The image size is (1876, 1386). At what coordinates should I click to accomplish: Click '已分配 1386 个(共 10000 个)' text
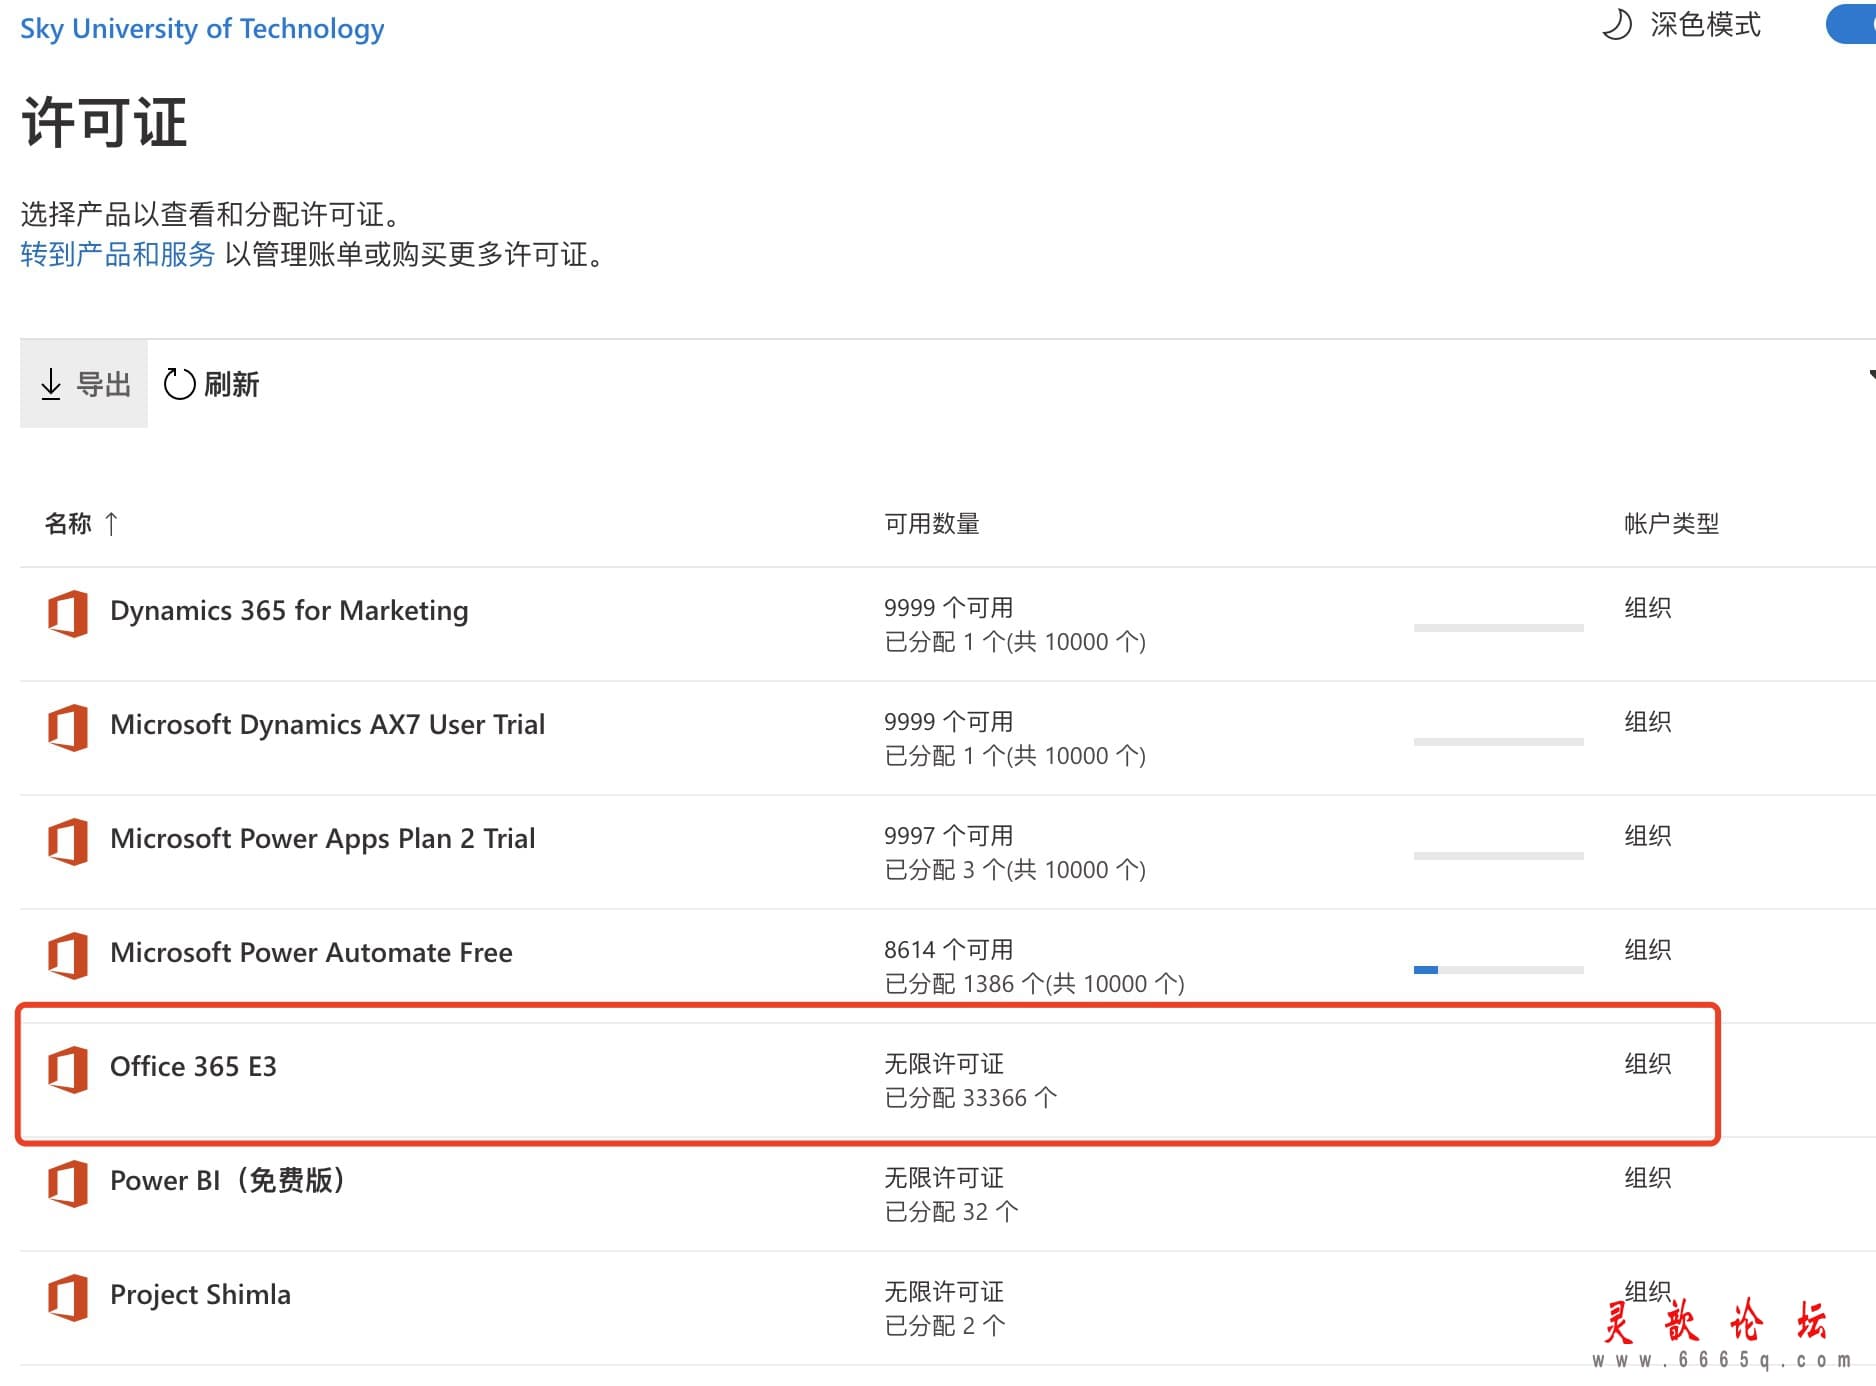[x=1034, y=983]
